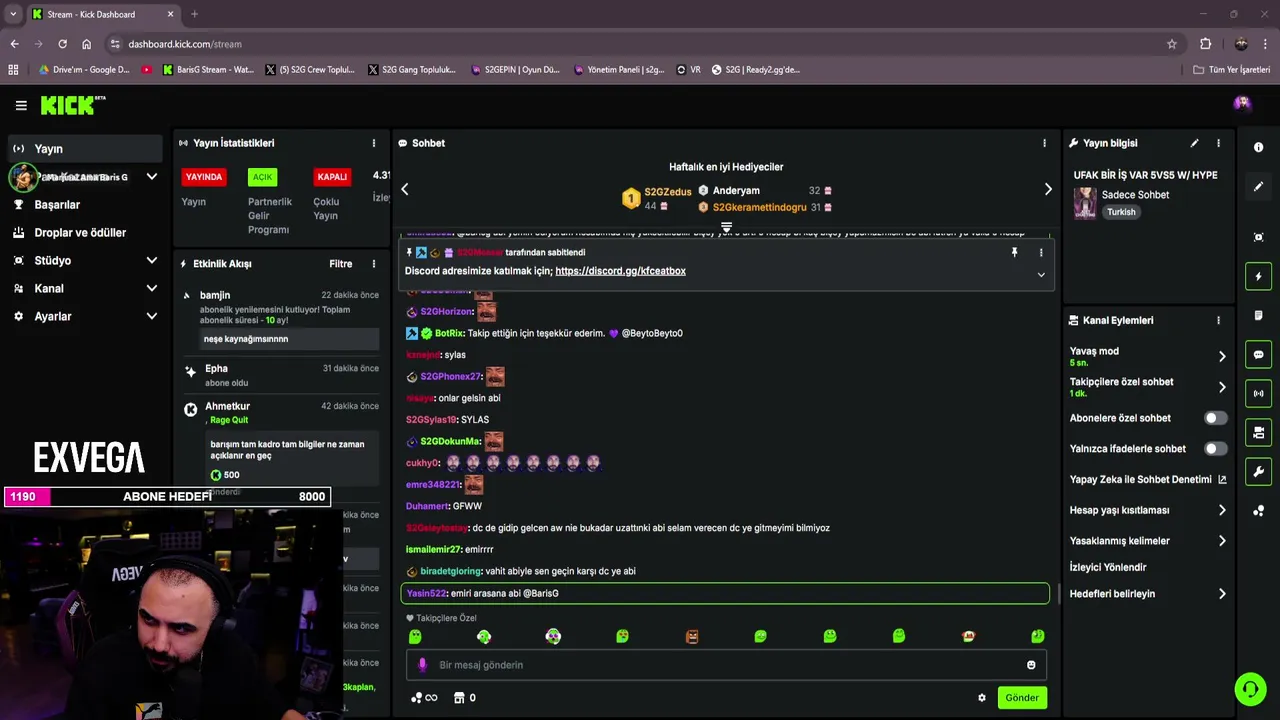The width and height of the screenshot is (1280, 720).
Task: Go to next top gifters page
Action: (x=1048, y=189)
